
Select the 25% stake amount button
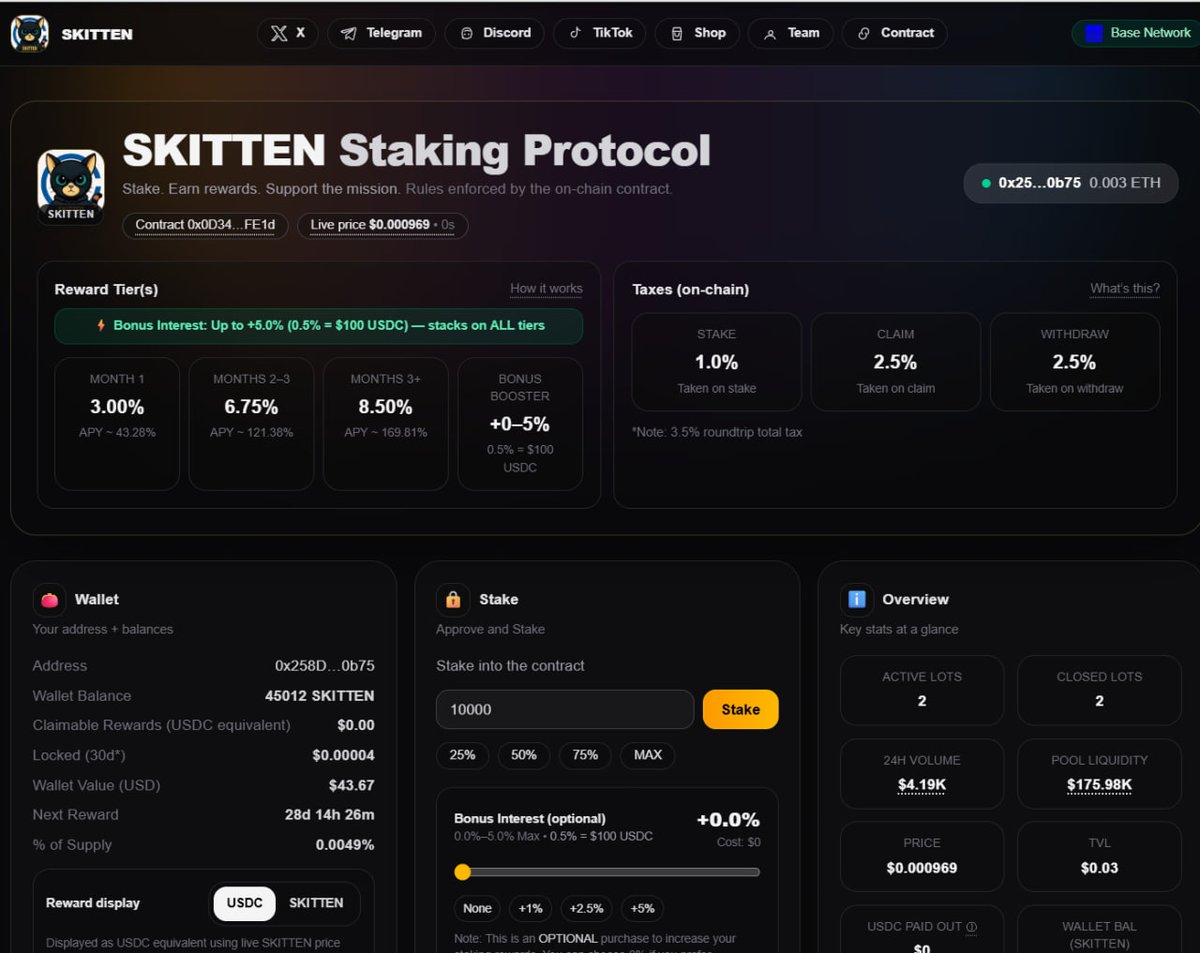point(462,755)
